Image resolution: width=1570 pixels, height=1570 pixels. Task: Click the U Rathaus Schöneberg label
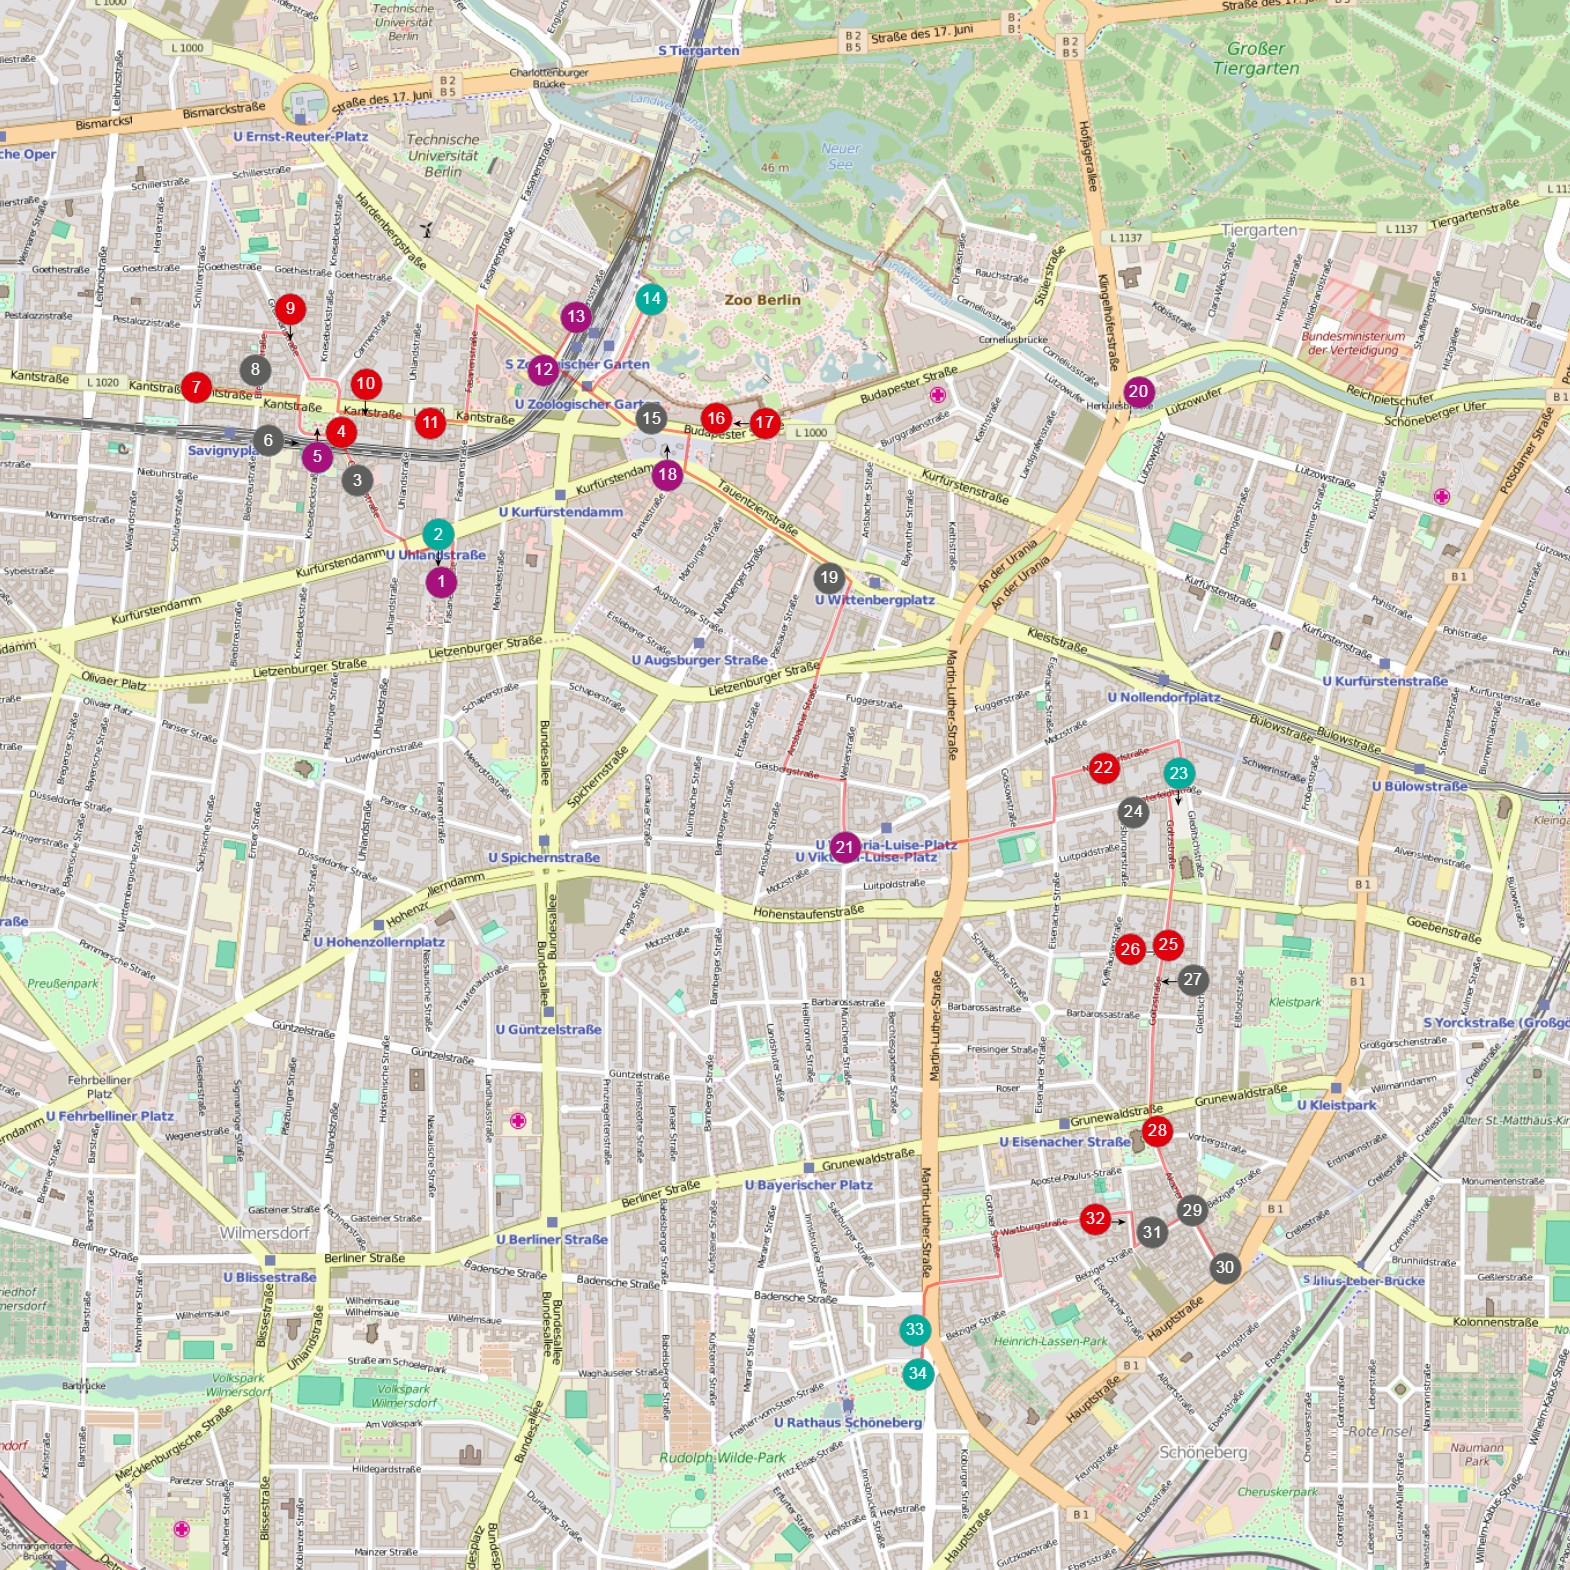849,1423
